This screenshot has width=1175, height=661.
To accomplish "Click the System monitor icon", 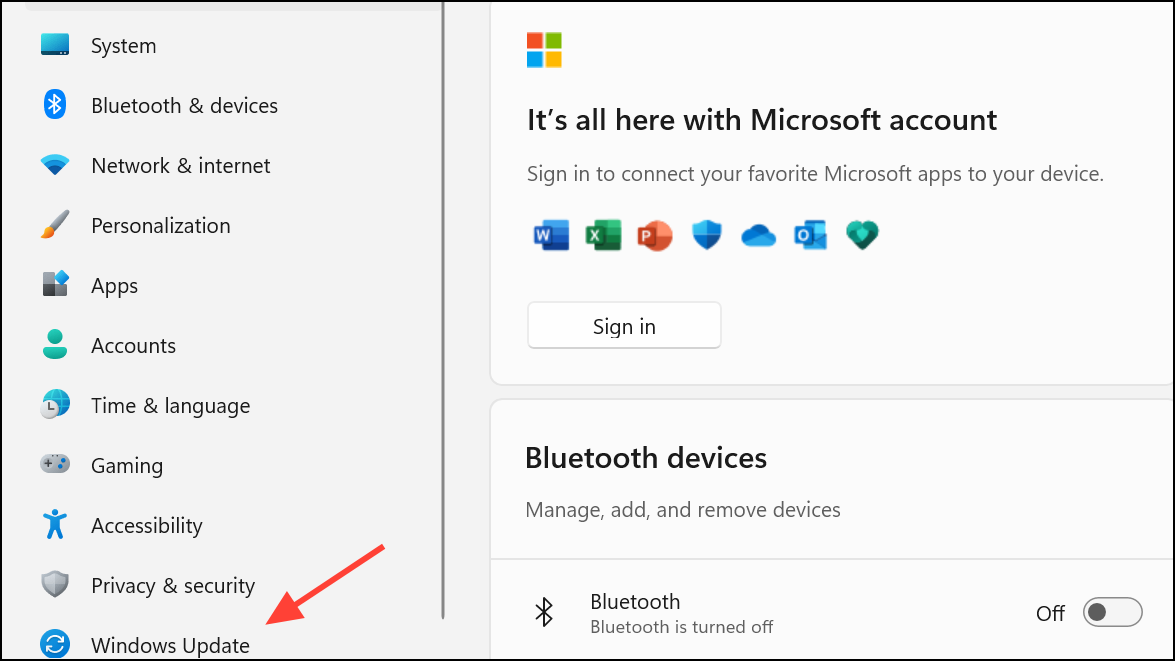I will (x=55, y=45).
